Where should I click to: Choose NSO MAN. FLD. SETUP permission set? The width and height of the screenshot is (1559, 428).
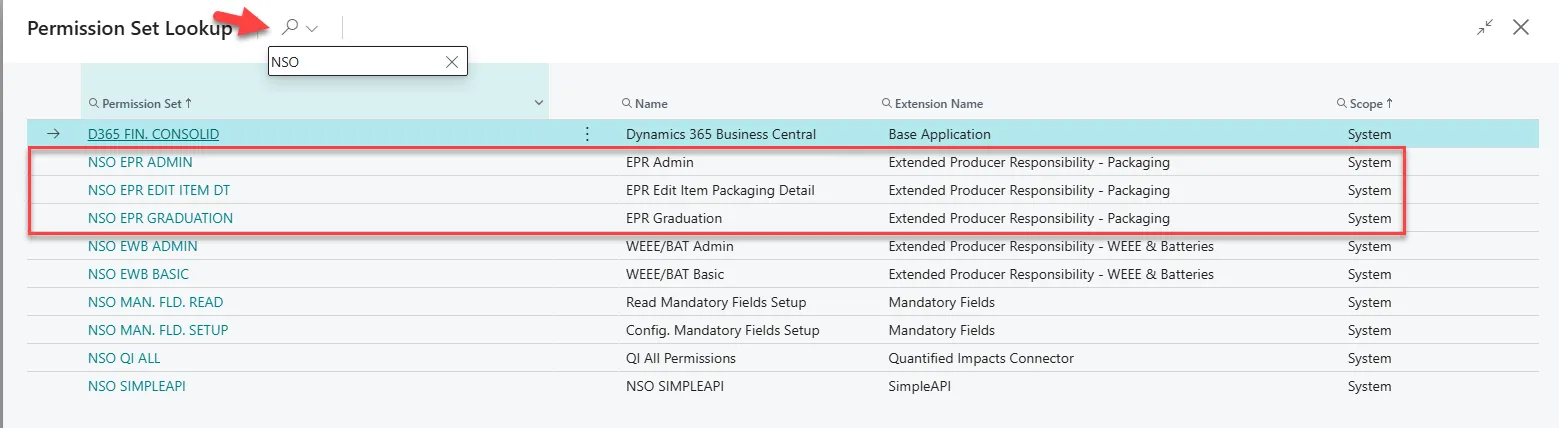click(159, 330)
